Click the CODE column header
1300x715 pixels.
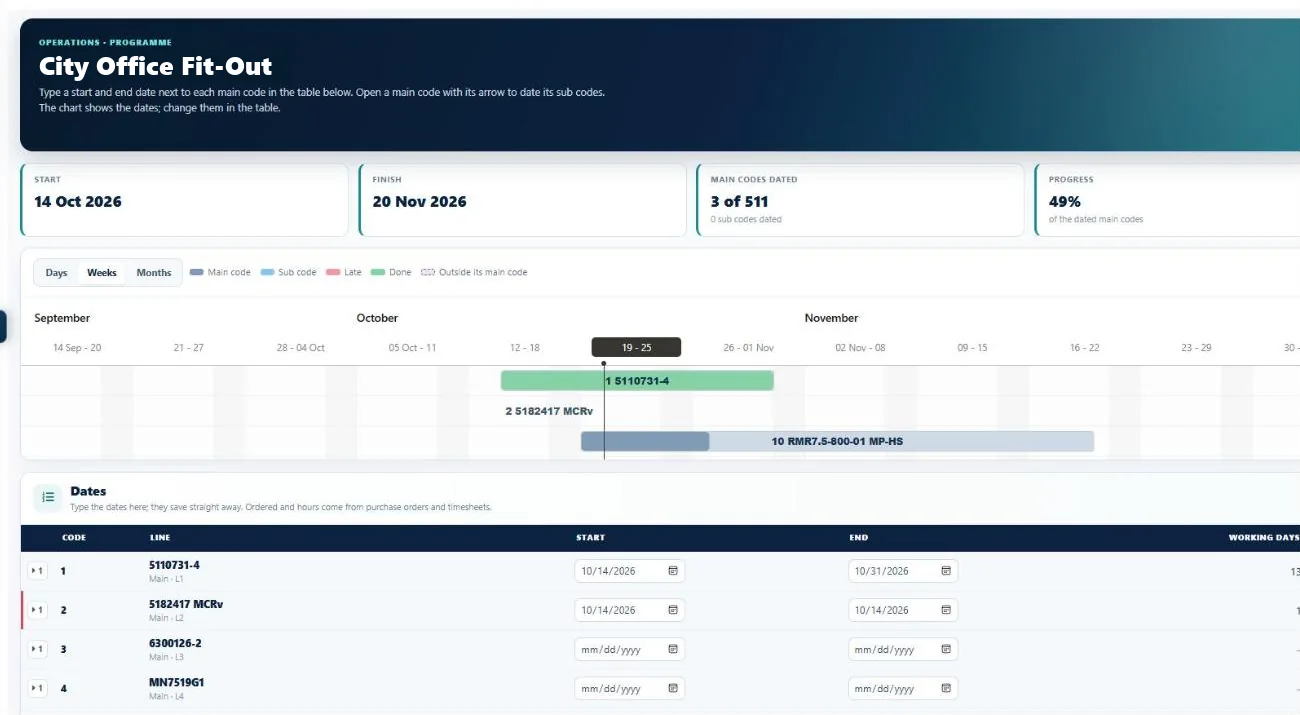(74, 538)
